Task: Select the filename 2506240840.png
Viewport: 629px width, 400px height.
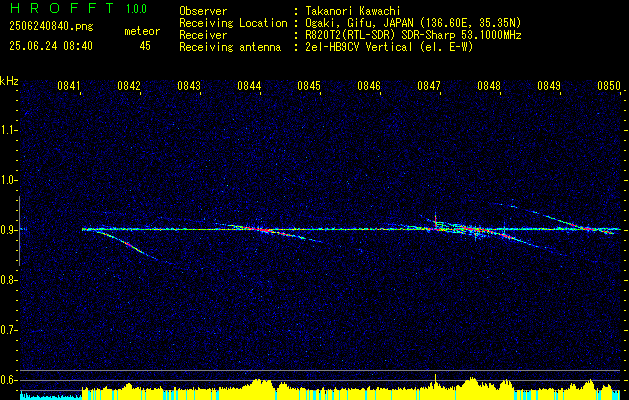Action: coord(51,27)
